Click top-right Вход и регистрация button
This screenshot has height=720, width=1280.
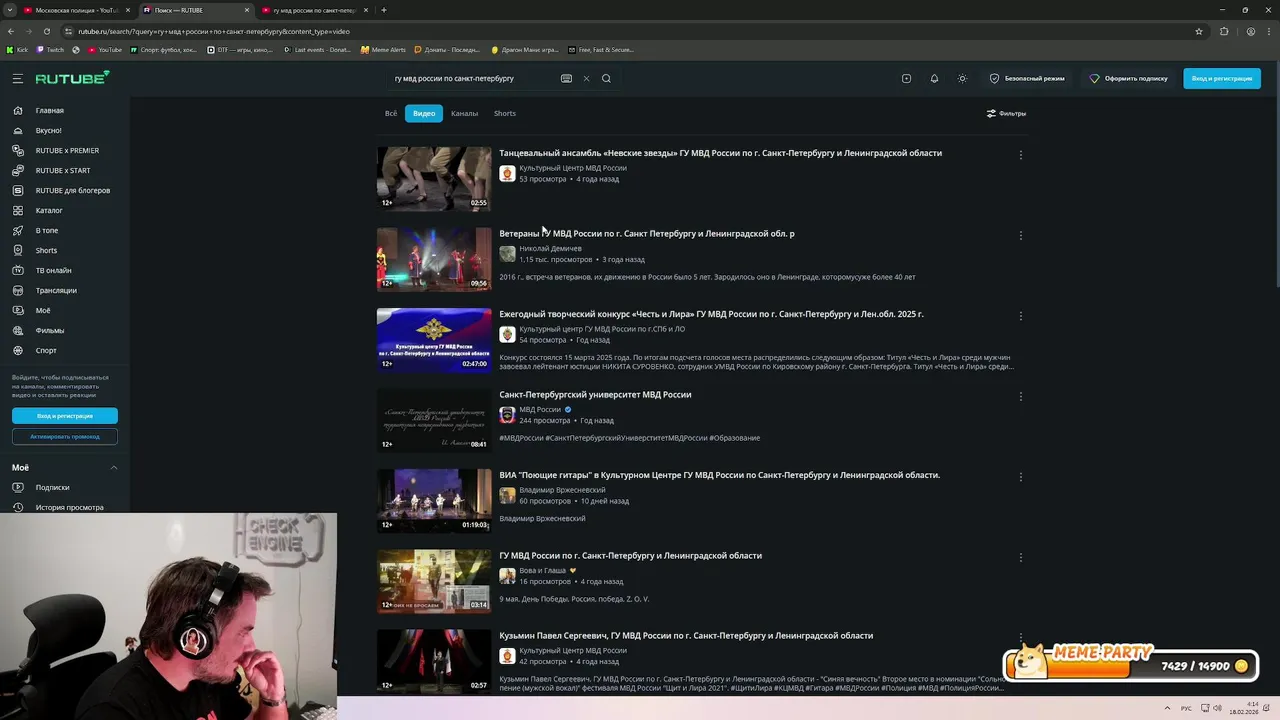pyautogui.click(x=1222, y=78)
